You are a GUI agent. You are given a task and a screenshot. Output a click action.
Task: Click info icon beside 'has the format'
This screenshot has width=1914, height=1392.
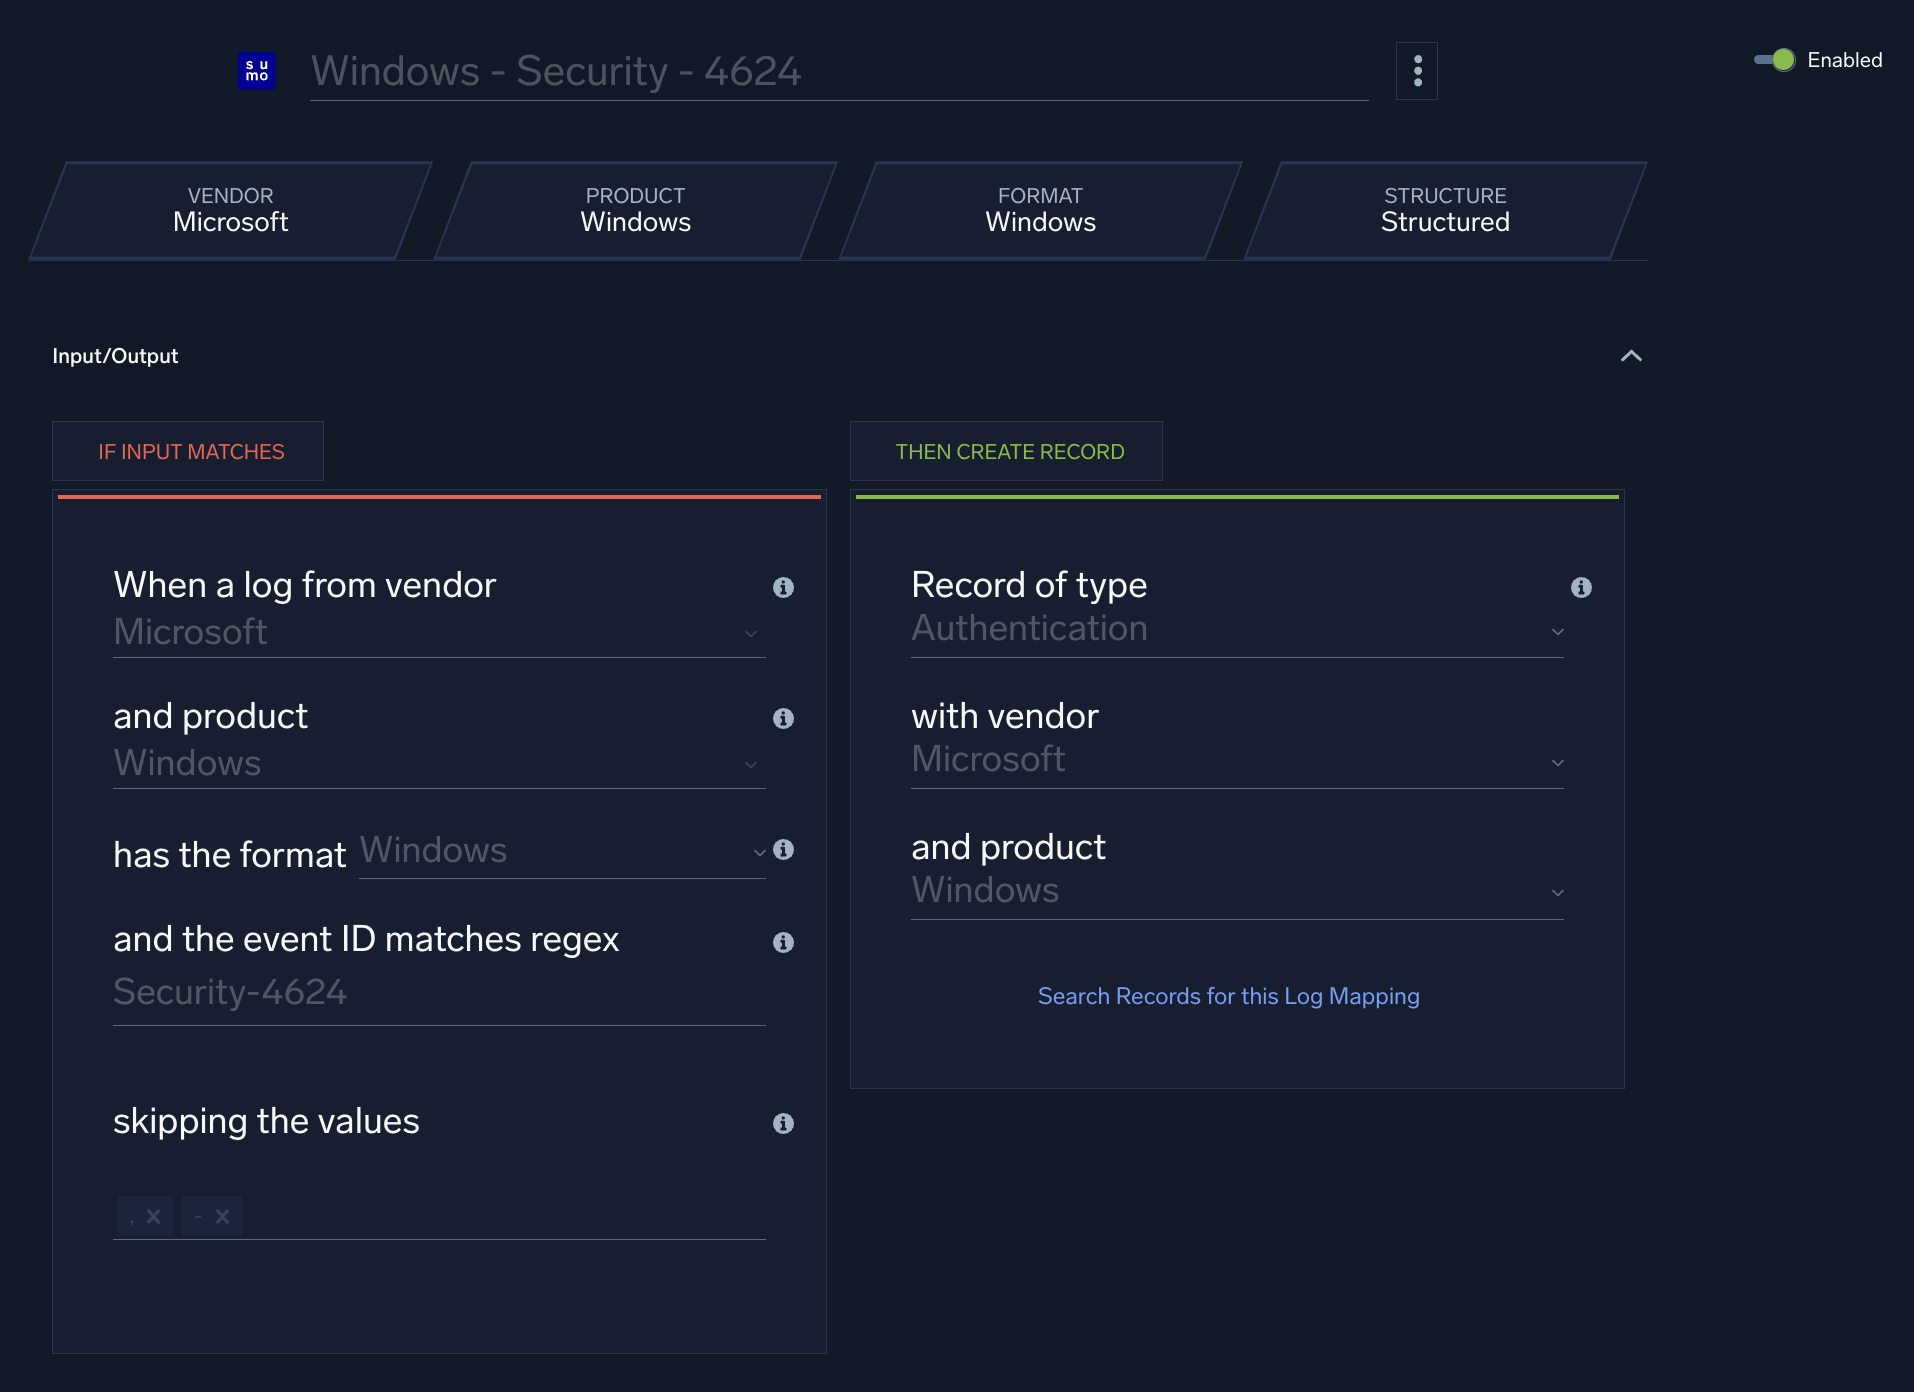coord(783,850)
